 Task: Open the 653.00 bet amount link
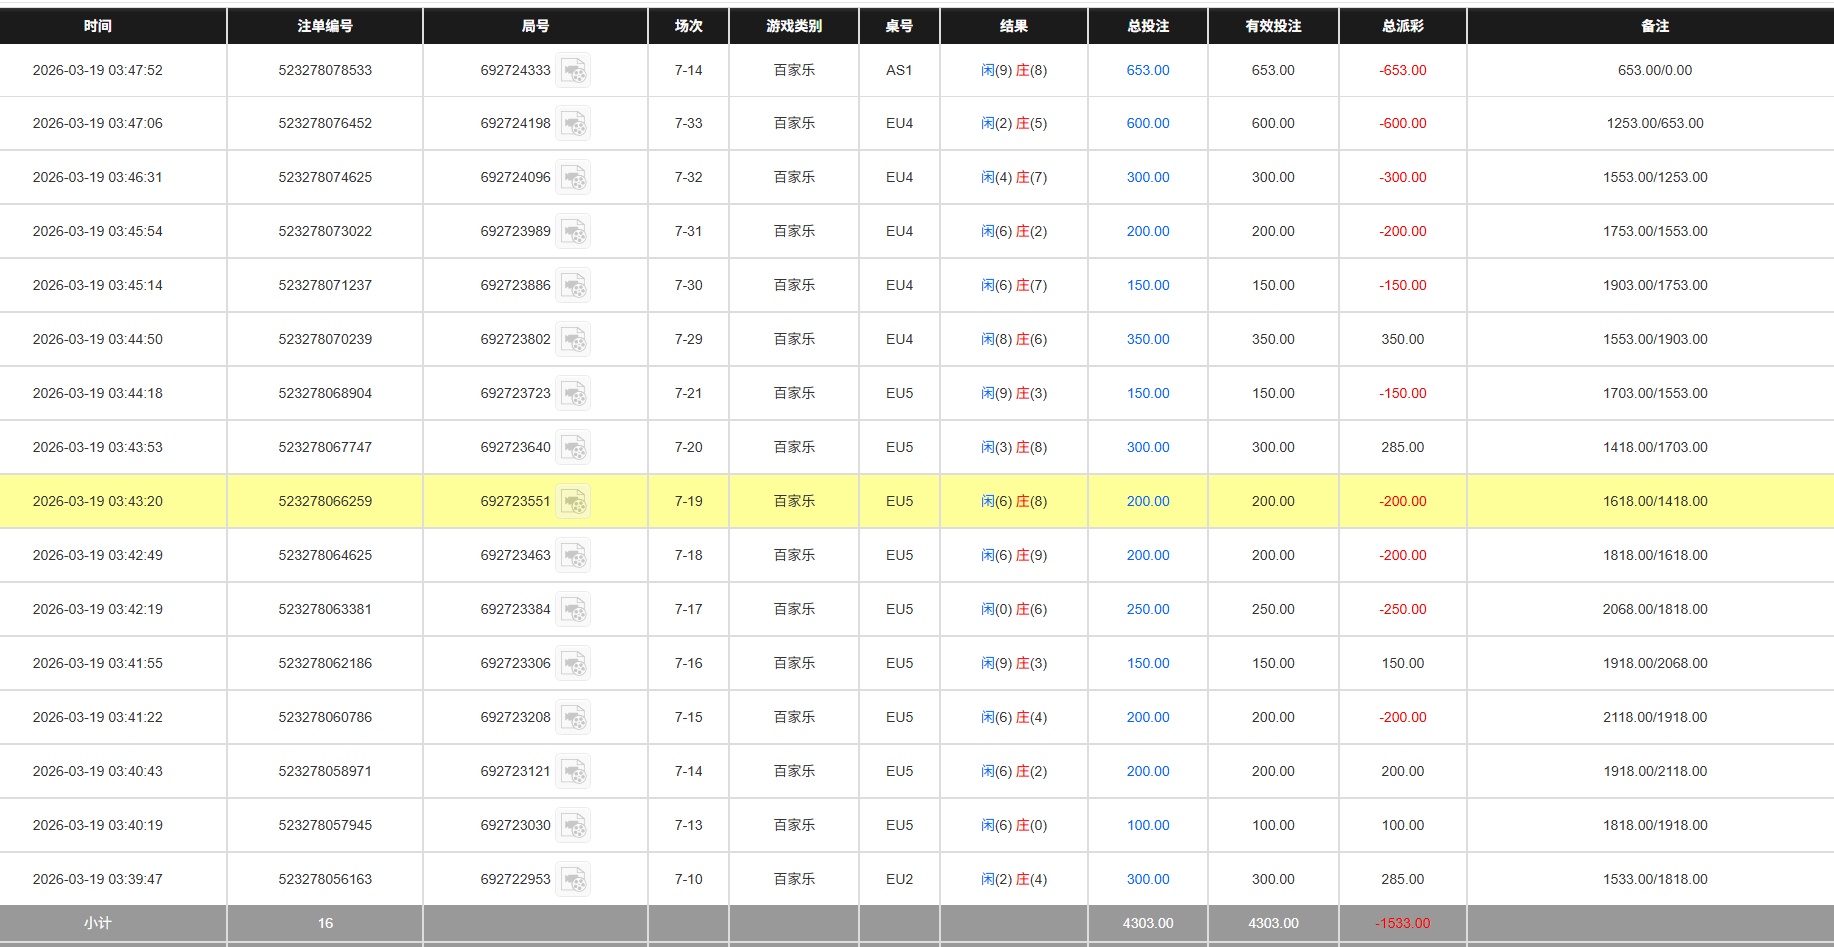tap(1147, 70)
